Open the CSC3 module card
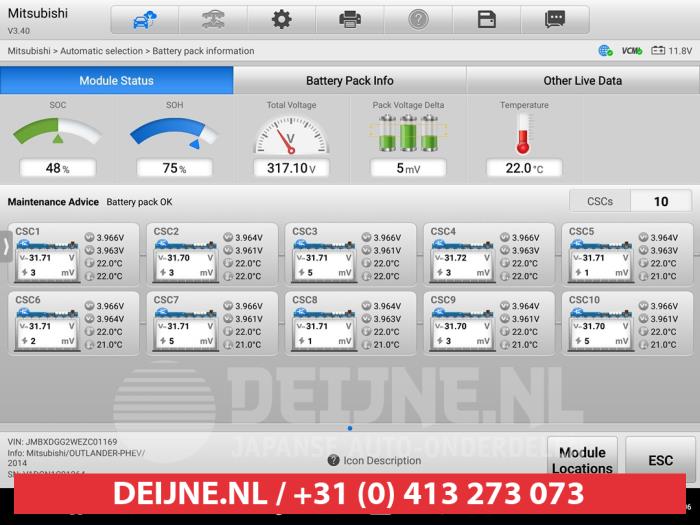This screenshot has width=700, height=525. pos(351,255)
